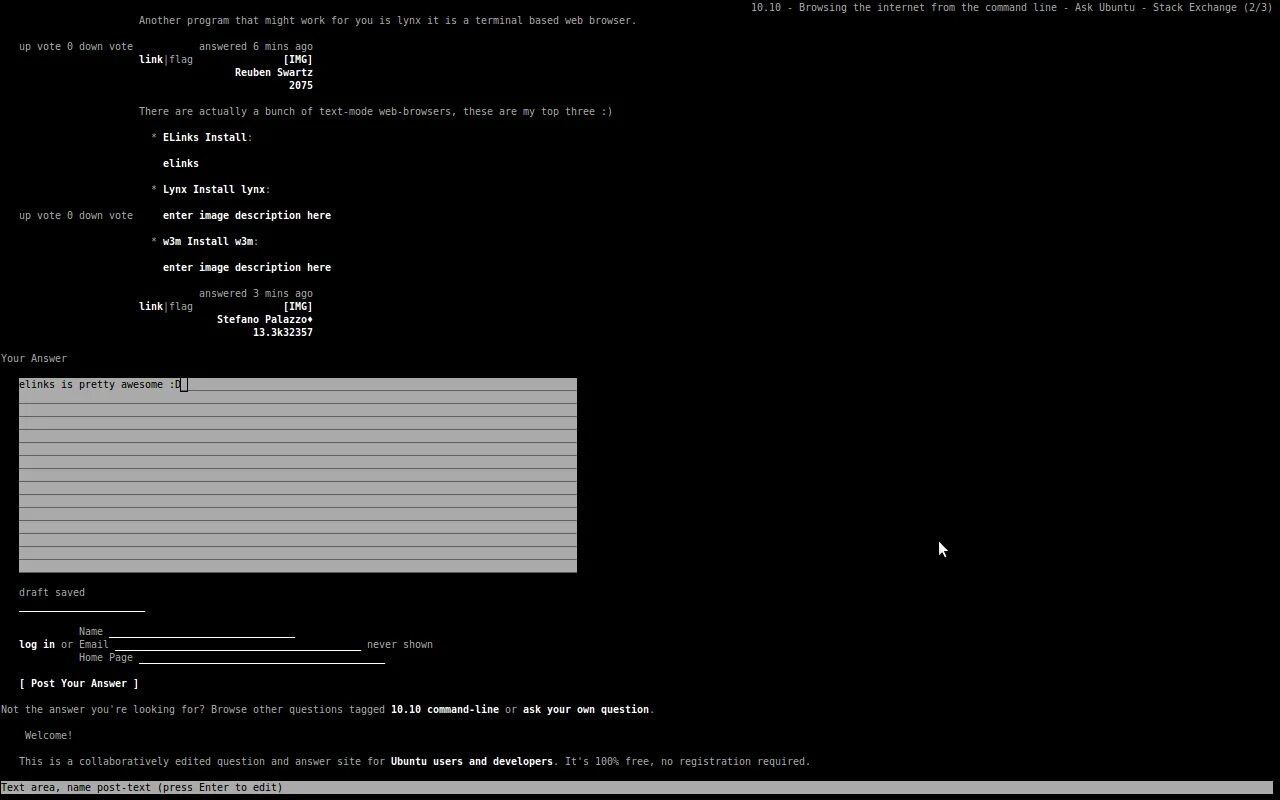Click the reputation '13.3k32357'
The image size is (1280, 800).
coord(283,332)
